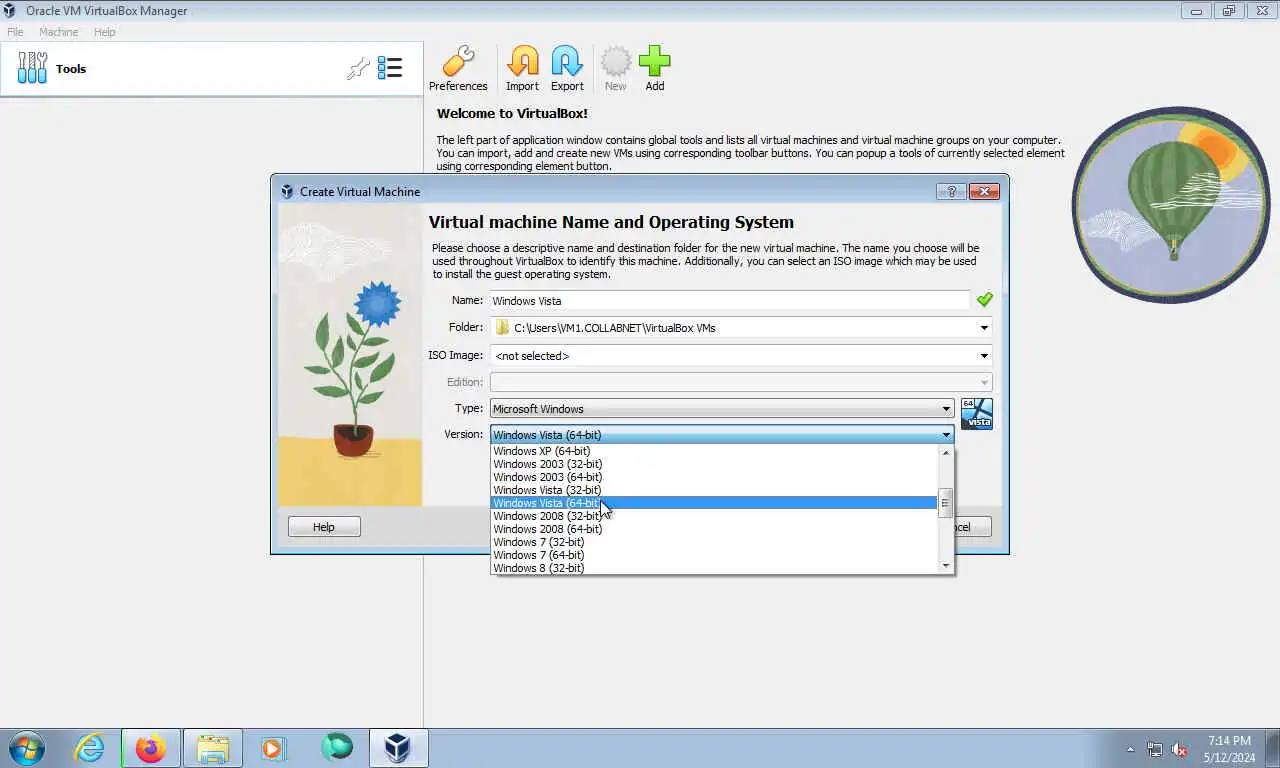1280x768 pixels.
Task: Click the teal globe taskbar icon
Action: (x=337, y=748)
